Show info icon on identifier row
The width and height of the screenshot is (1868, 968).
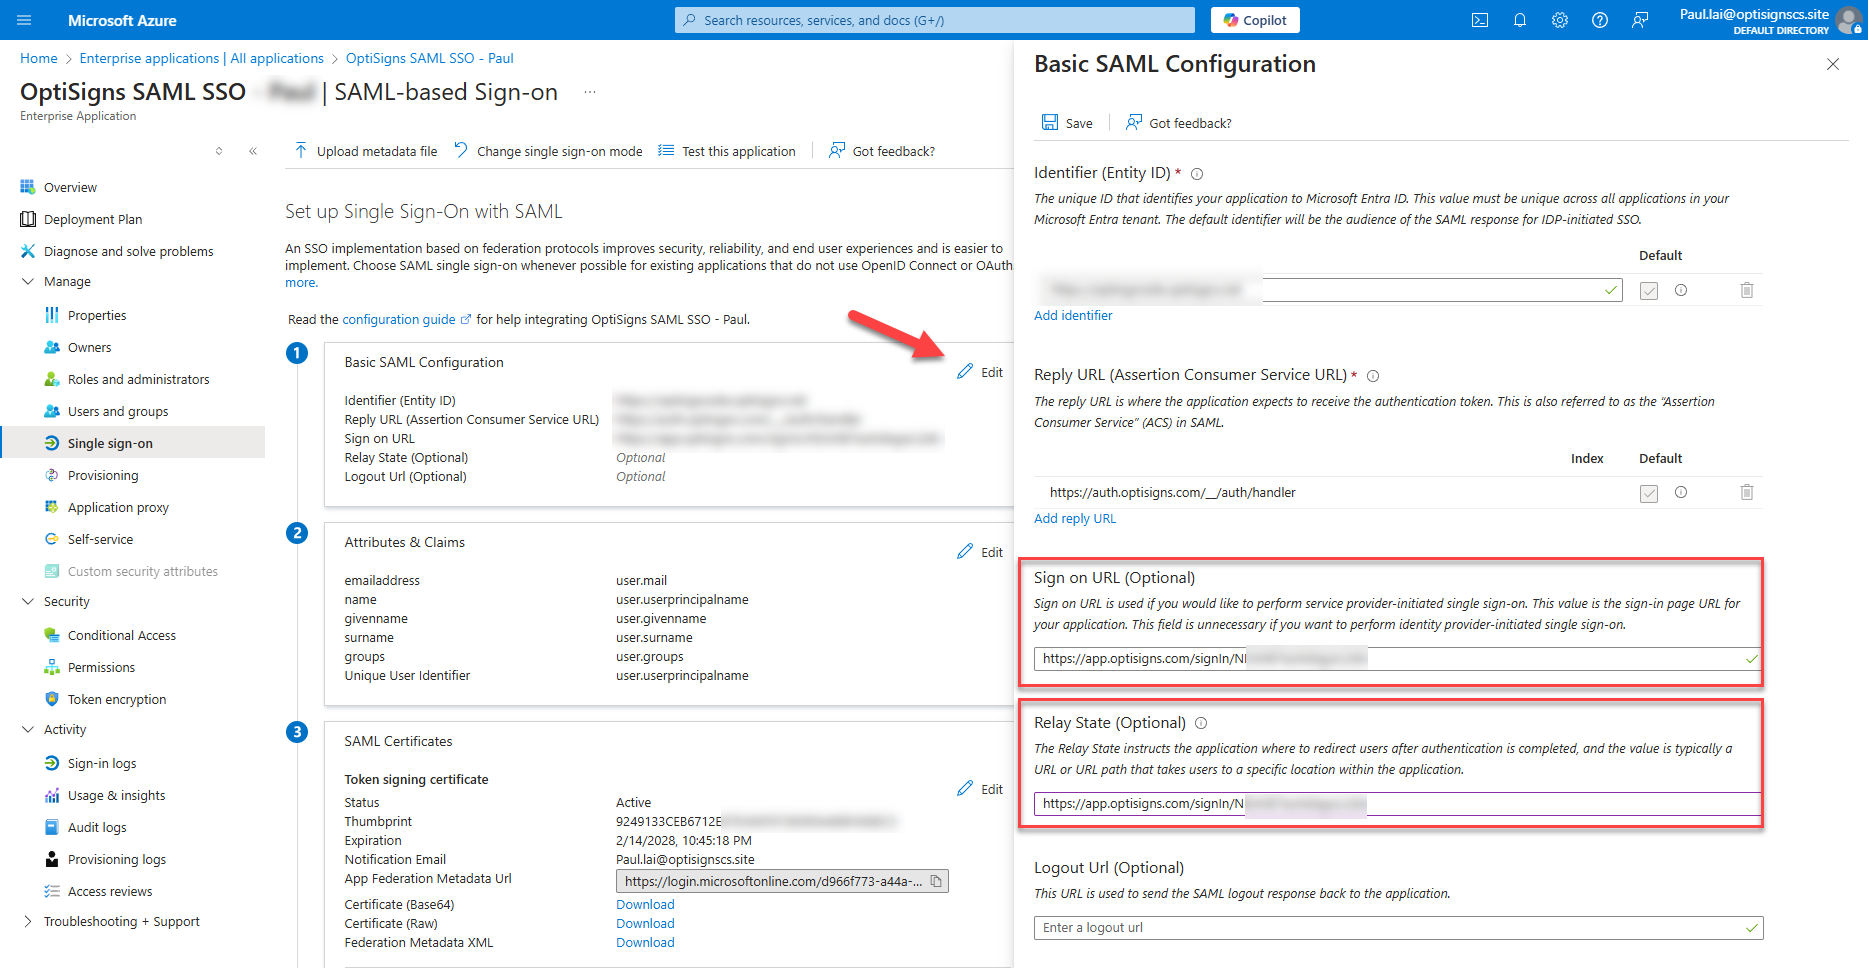(1681, 290)
